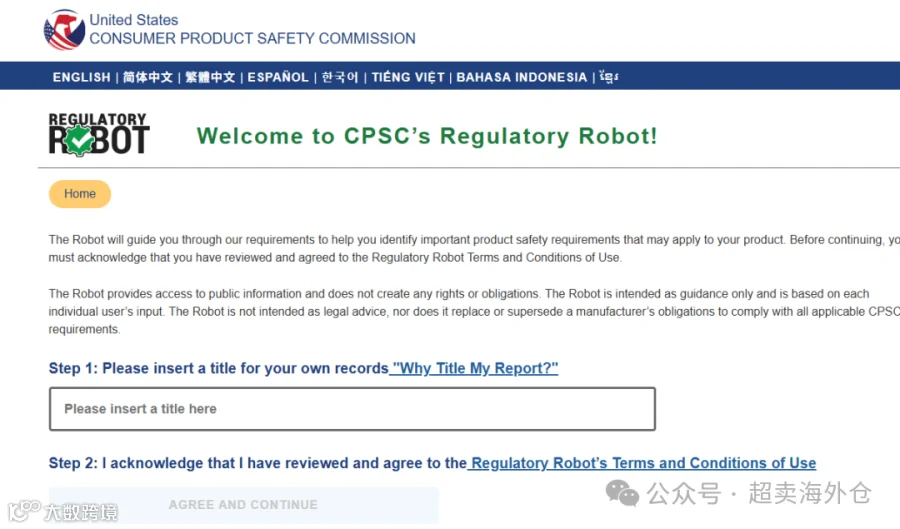
Task: Click the CPSC eagle logo icon
Action: tap(64, 29)
